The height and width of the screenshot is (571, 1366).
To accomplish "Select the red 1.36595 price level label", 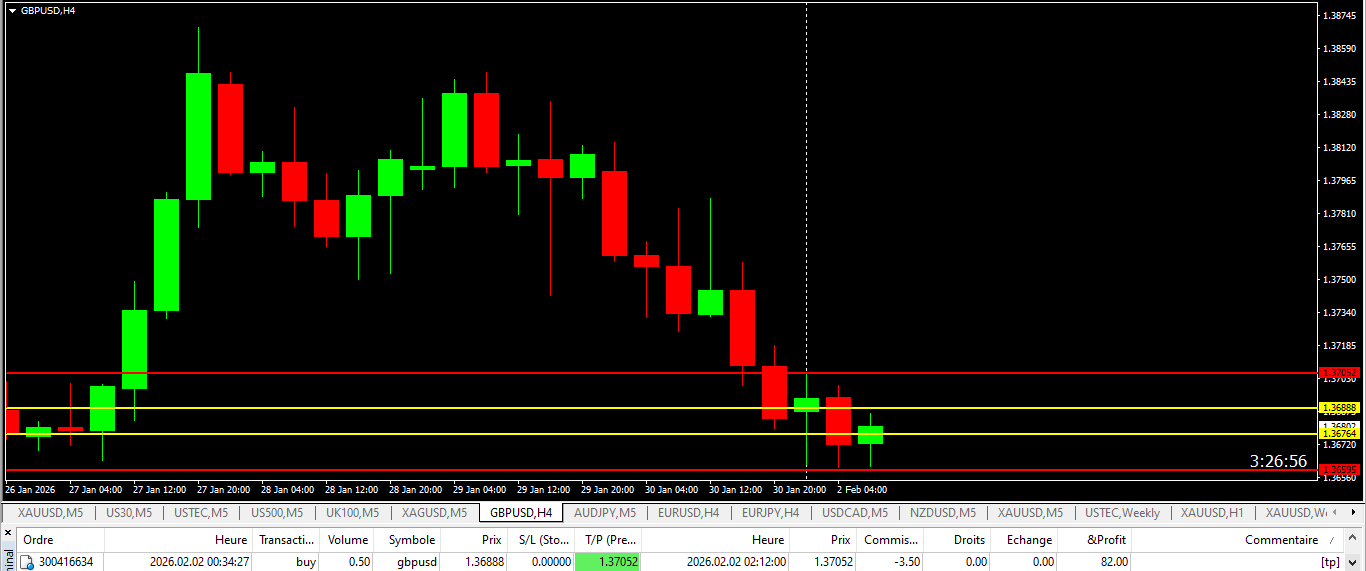I will point(1338,469).
